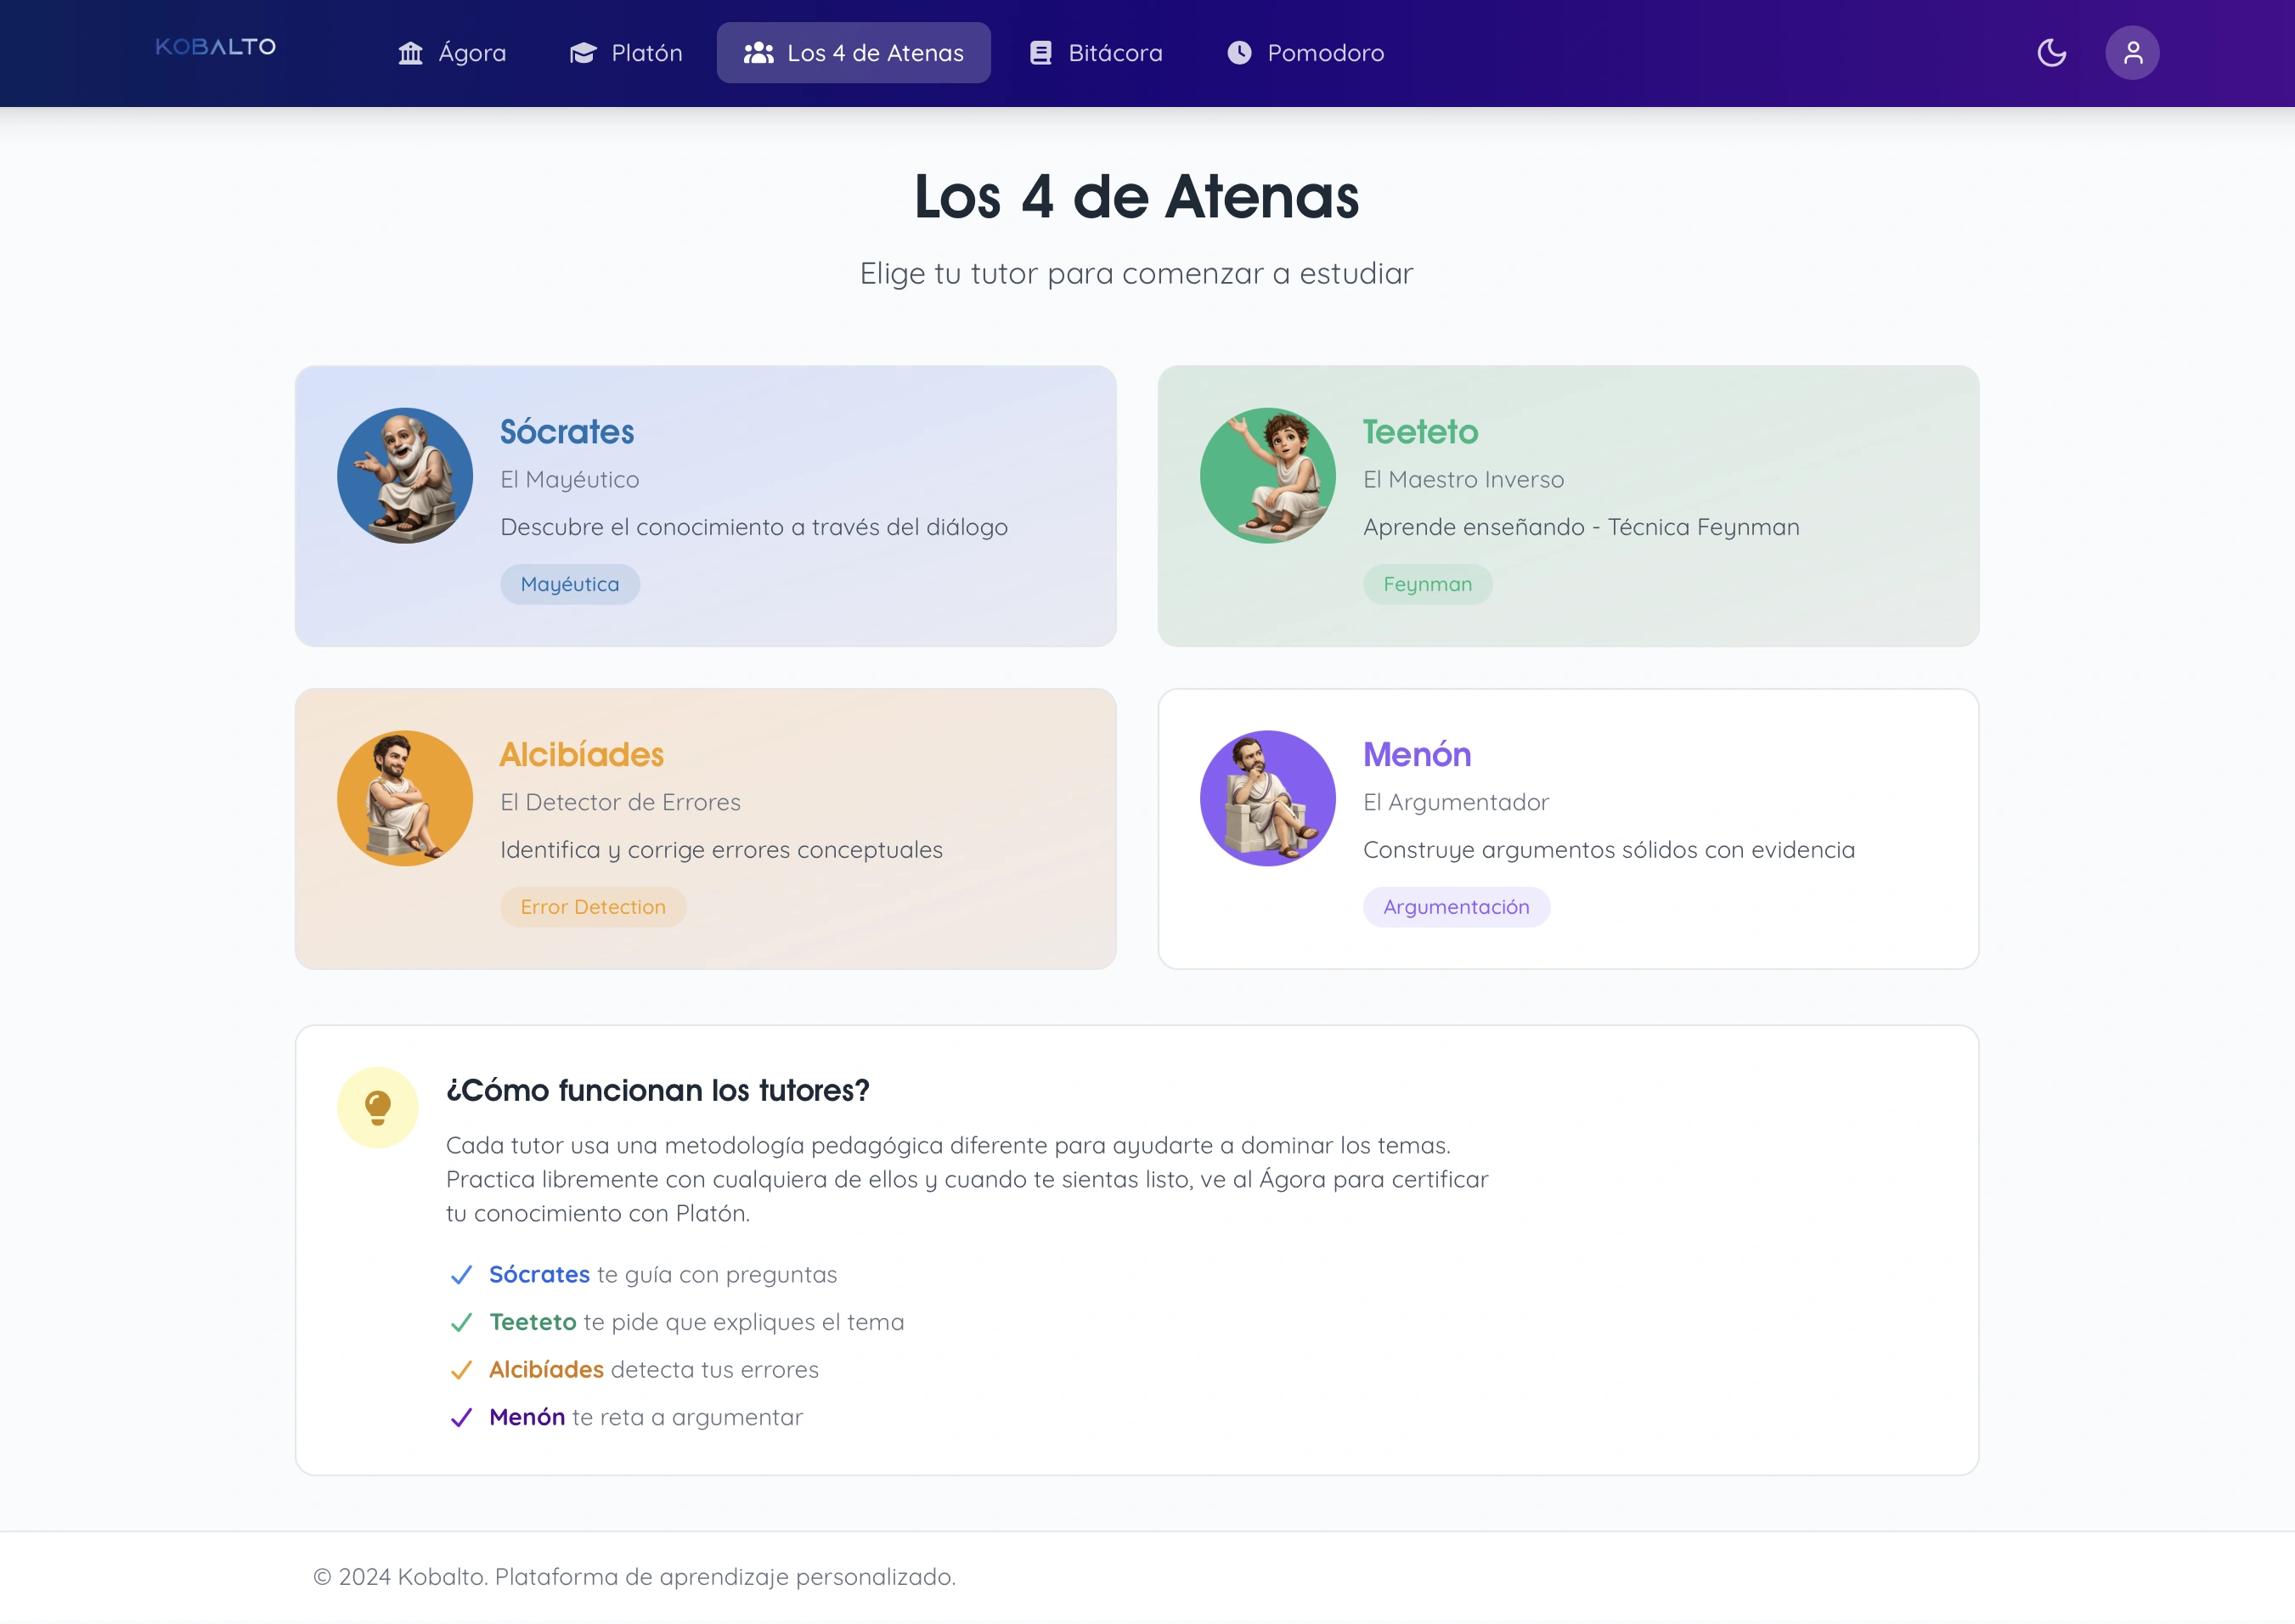Switch to the Platón tab

(626, 53)
